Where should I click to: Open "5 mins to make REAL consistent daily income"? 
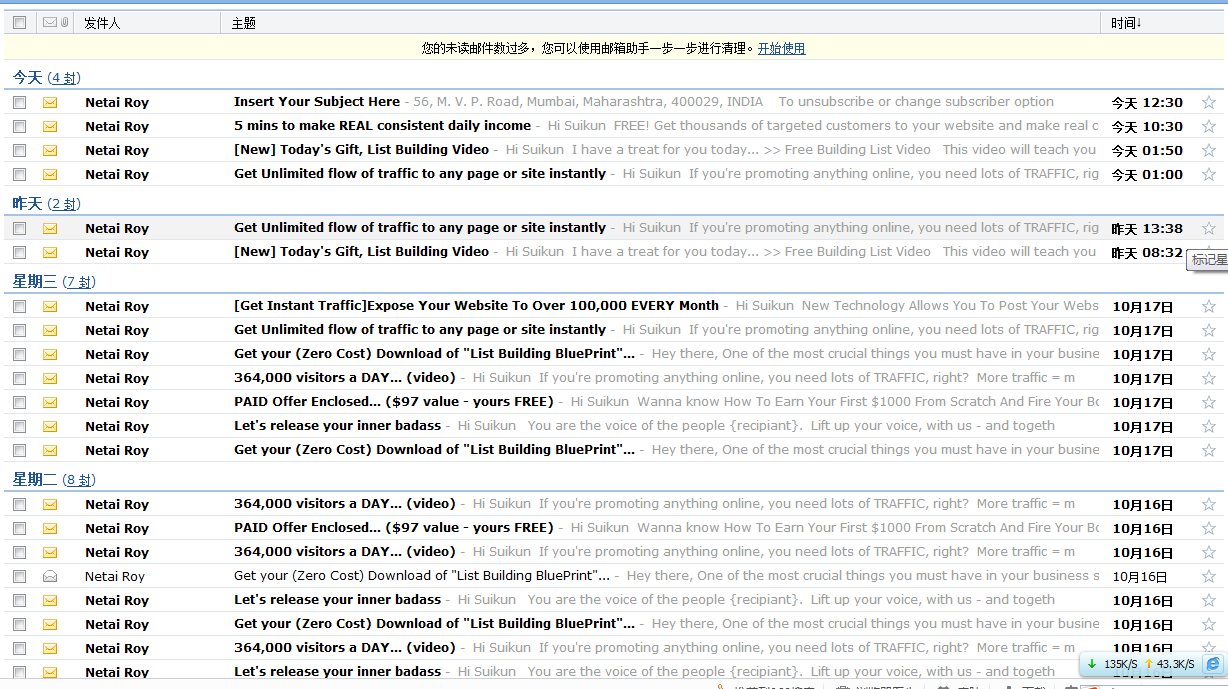coord(383,126)
